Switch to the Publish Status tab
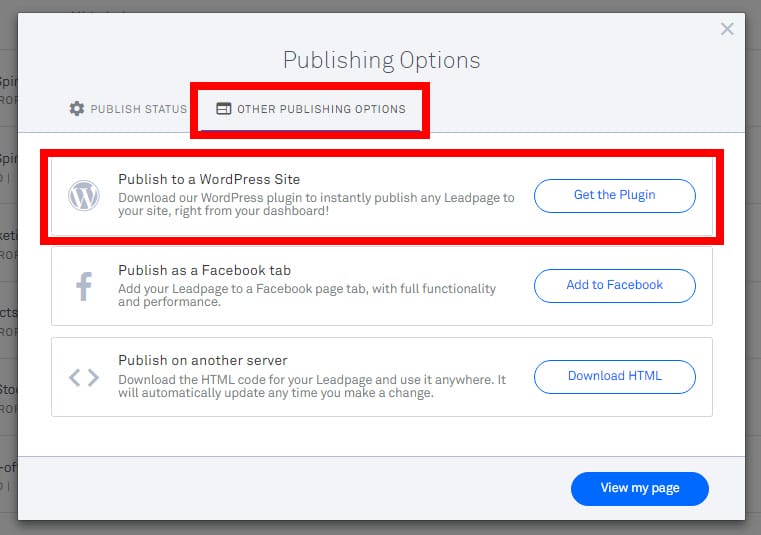The width and height of the screenshot is (761, 535). [x=138, y=109]
